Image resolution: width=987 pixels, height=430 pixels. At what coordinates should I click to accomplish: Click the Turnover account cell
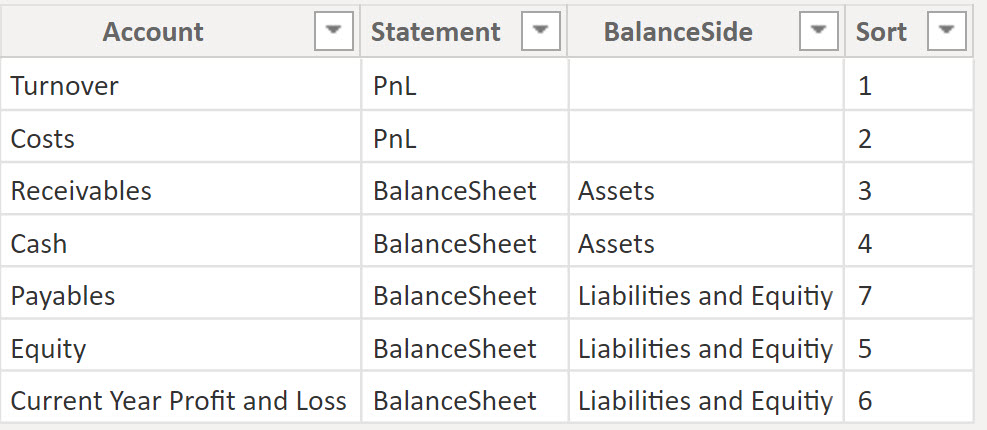pyautogui.click(x=181, y=86)
